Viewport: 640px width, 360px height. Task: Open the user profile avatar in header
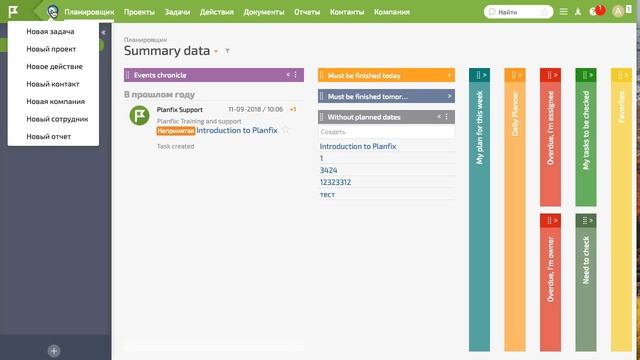pyautogui.click(x=618, y=11)
